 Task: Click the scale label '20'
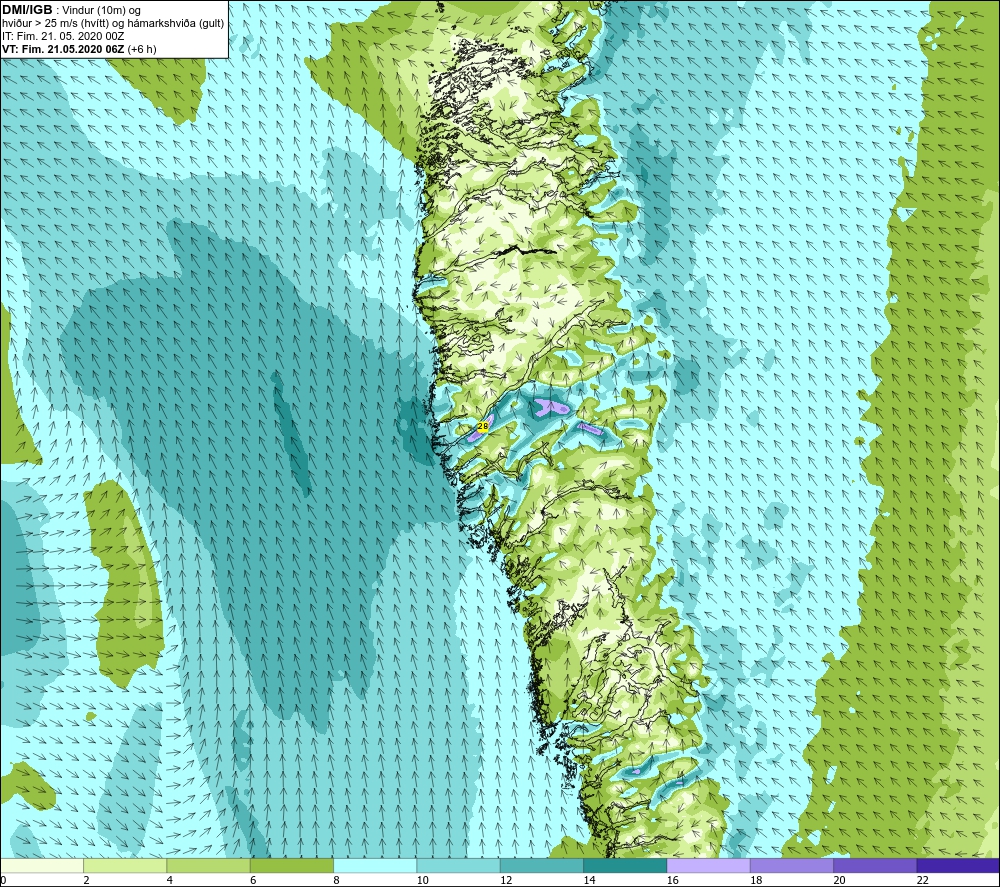[839, 880]
